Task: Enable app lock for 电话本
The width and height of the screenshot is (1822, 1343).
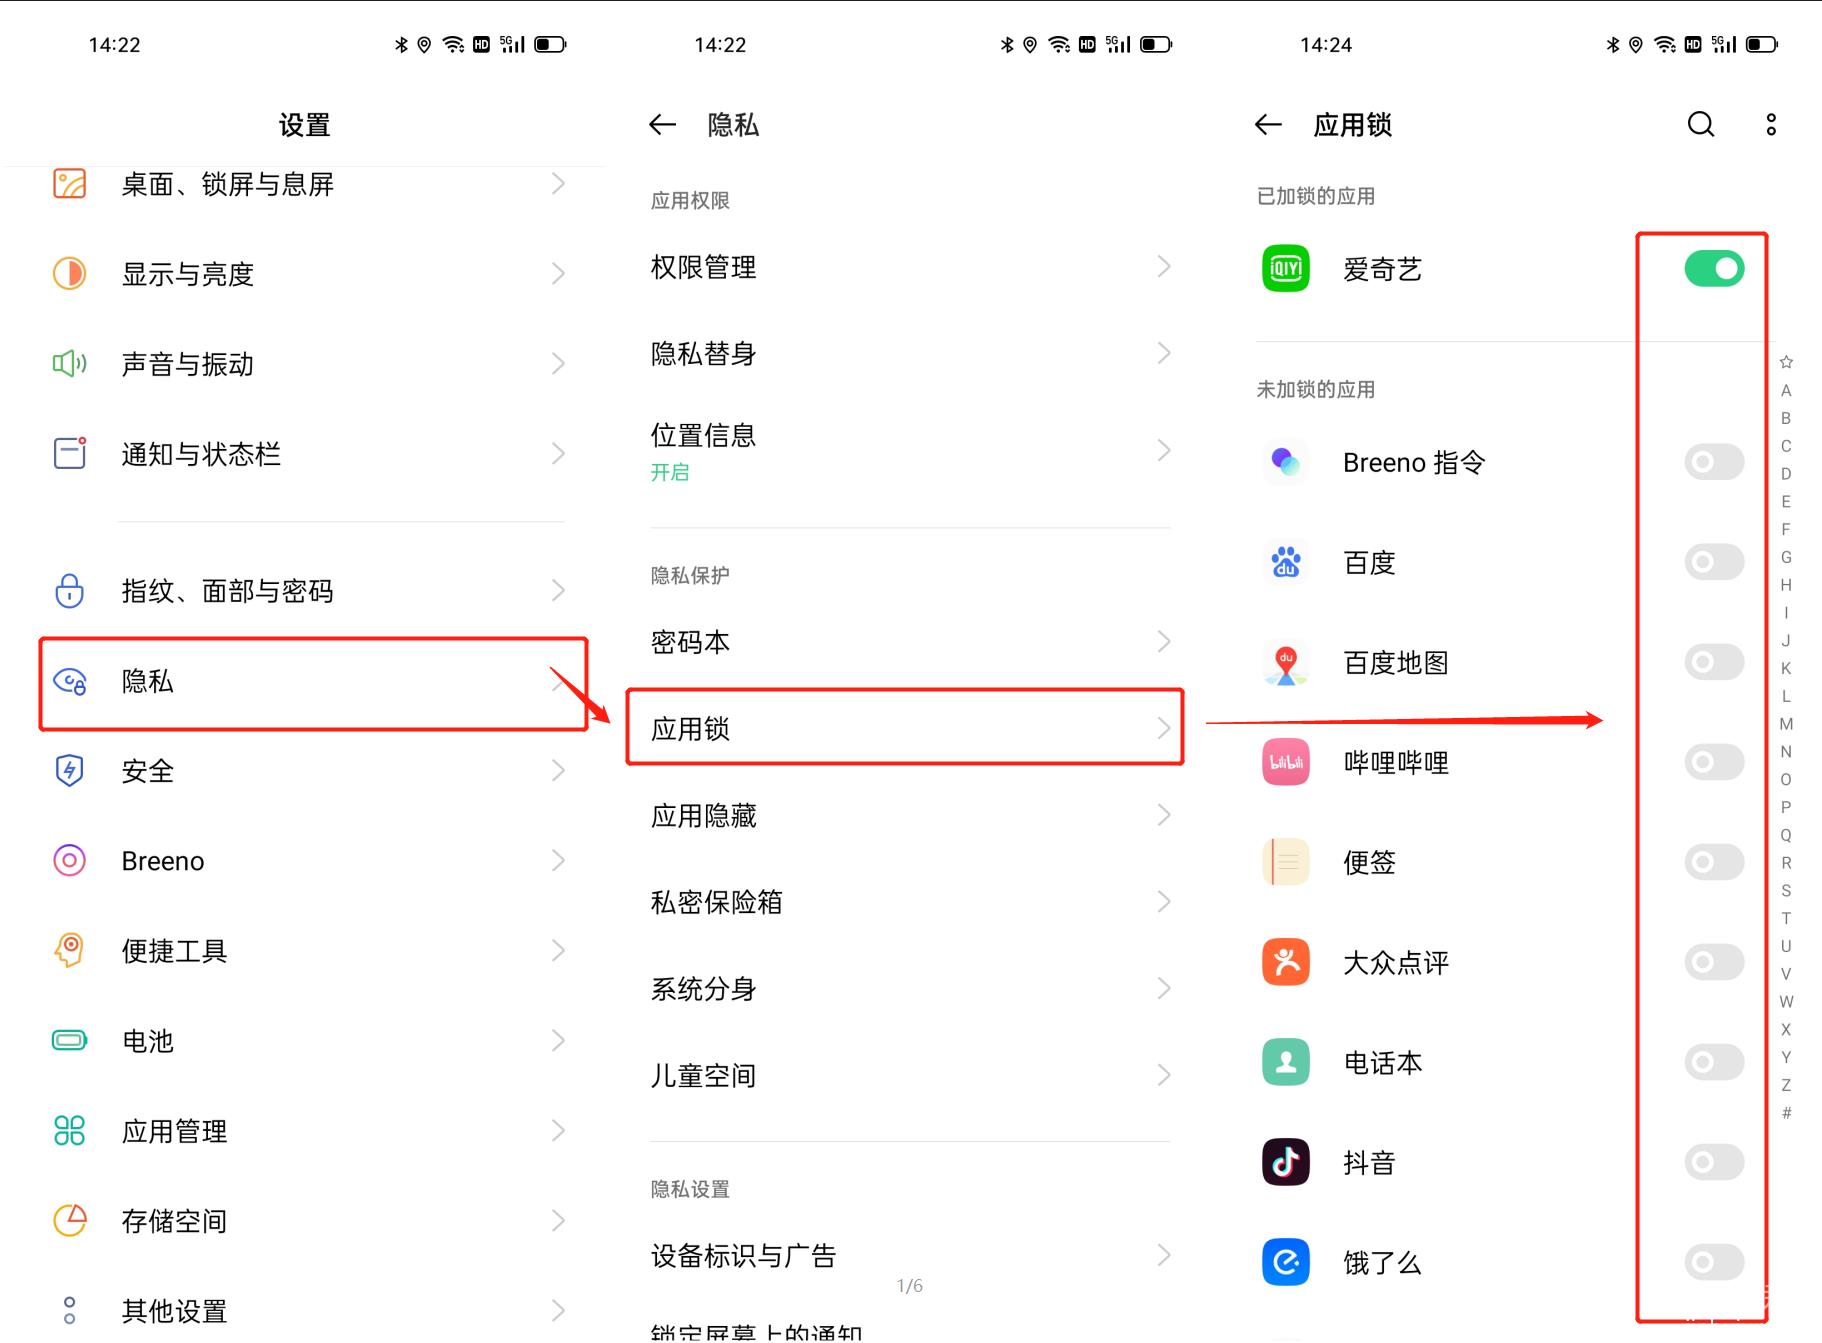Action: click(x=1714, y=1062)
